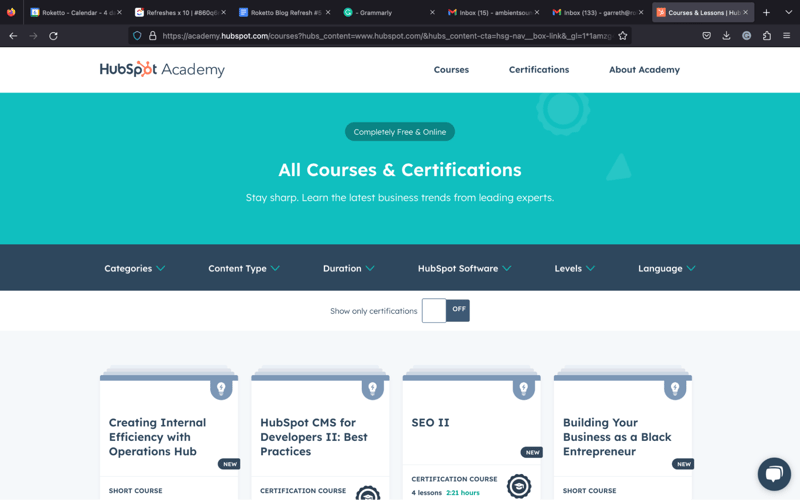This screenshot has height=500, width=800.
Task: Click the browser back arrow
Action: point(13,35)
